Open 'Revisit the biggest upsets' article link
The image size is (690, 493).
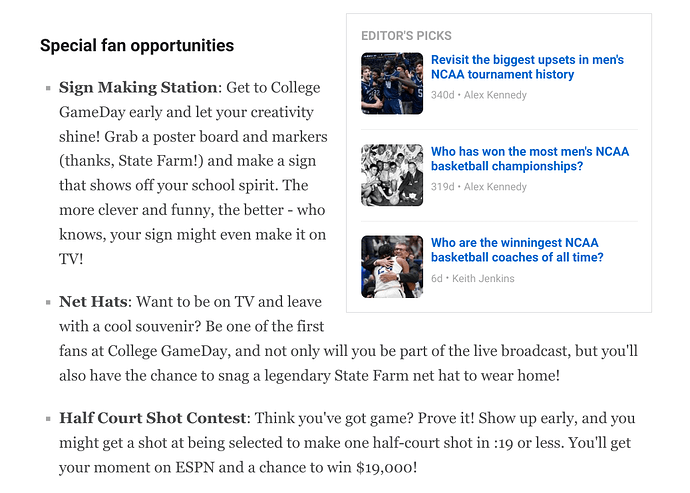tap(527, 67)
